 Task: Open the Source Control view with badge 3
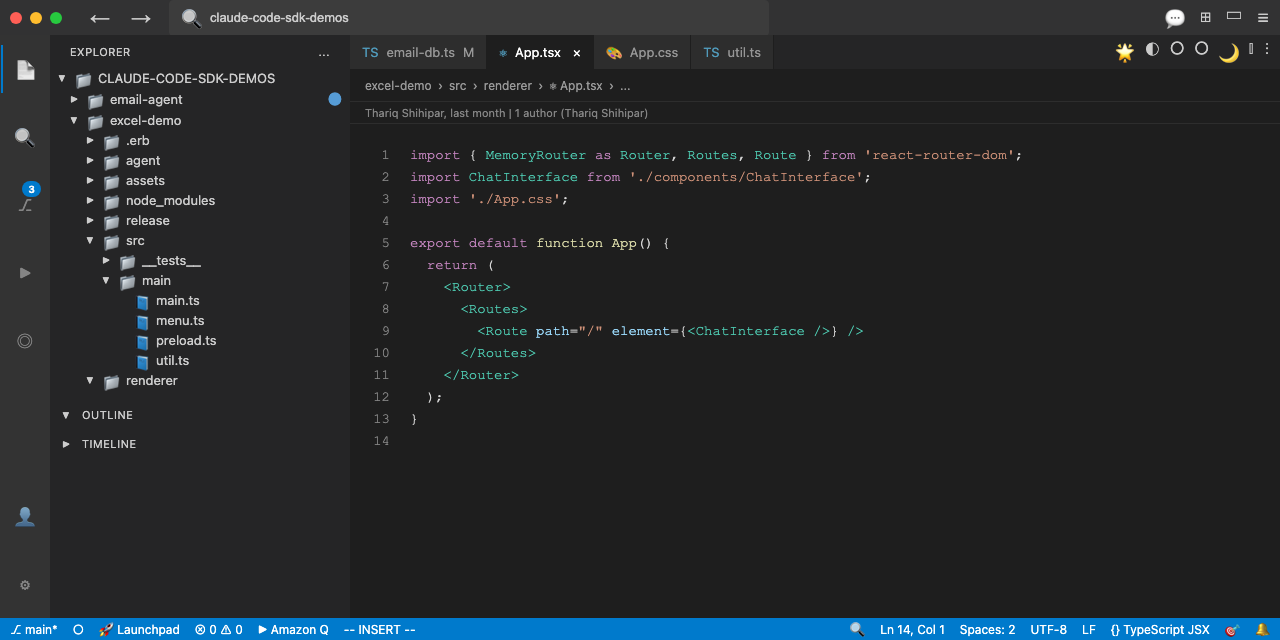(x=25, y=203)
